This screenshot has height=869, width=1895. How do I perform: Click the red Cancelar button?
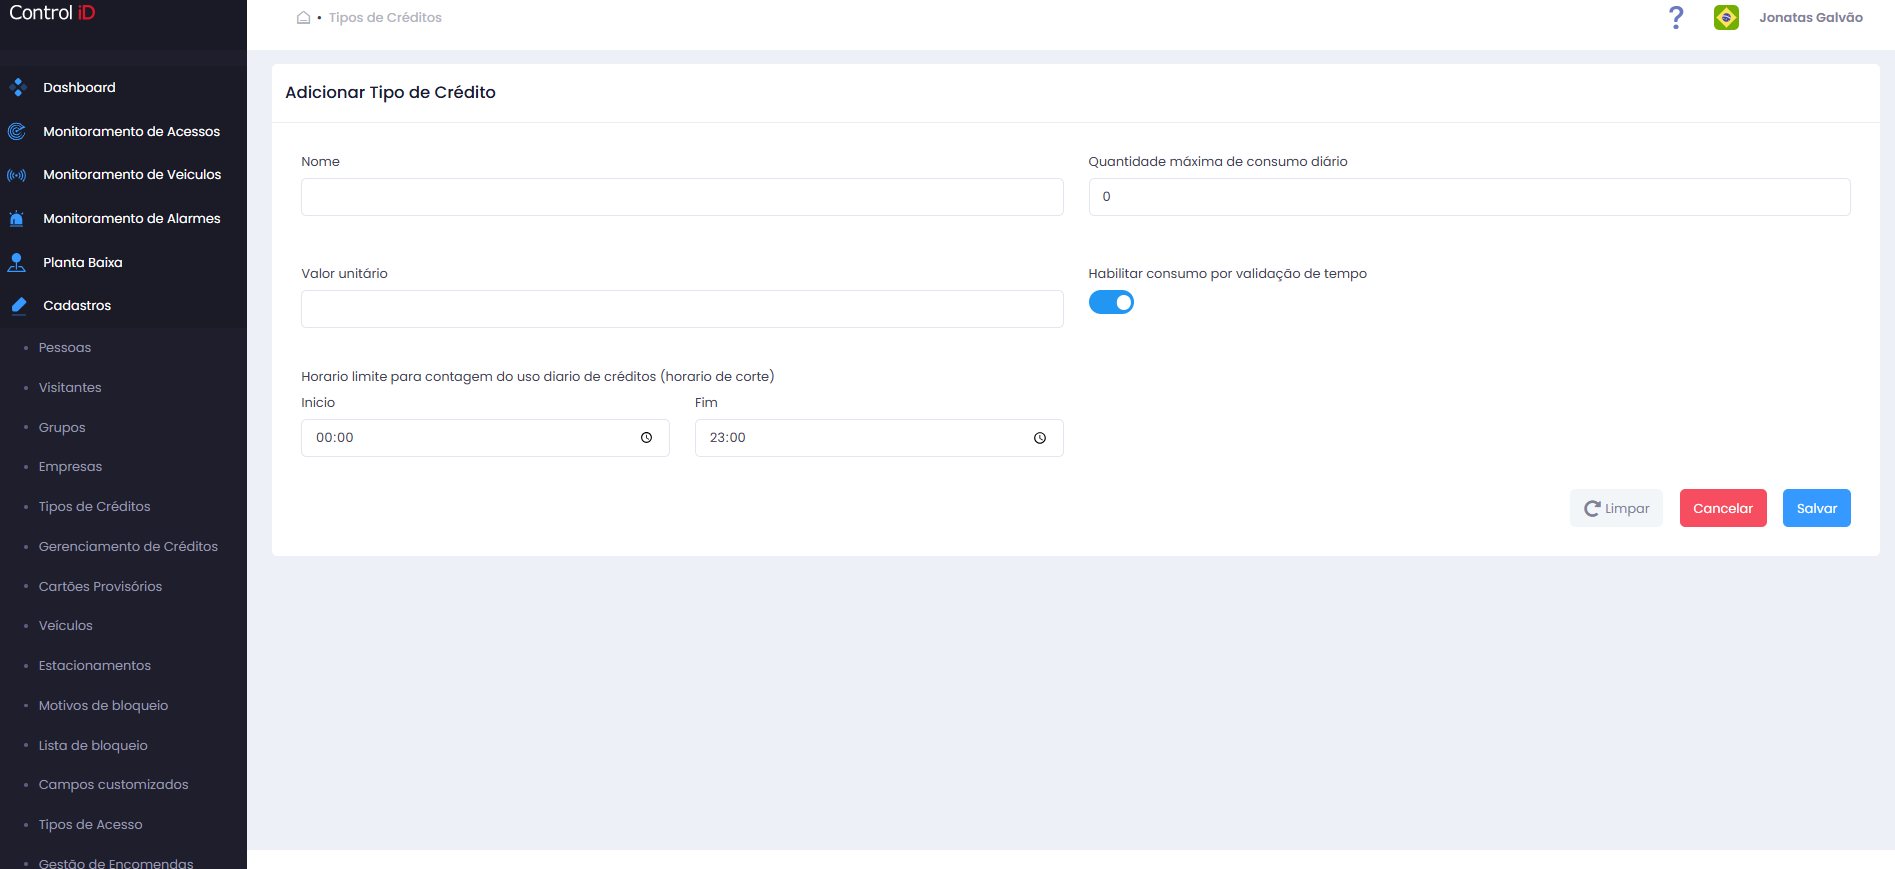(1723, 508)
